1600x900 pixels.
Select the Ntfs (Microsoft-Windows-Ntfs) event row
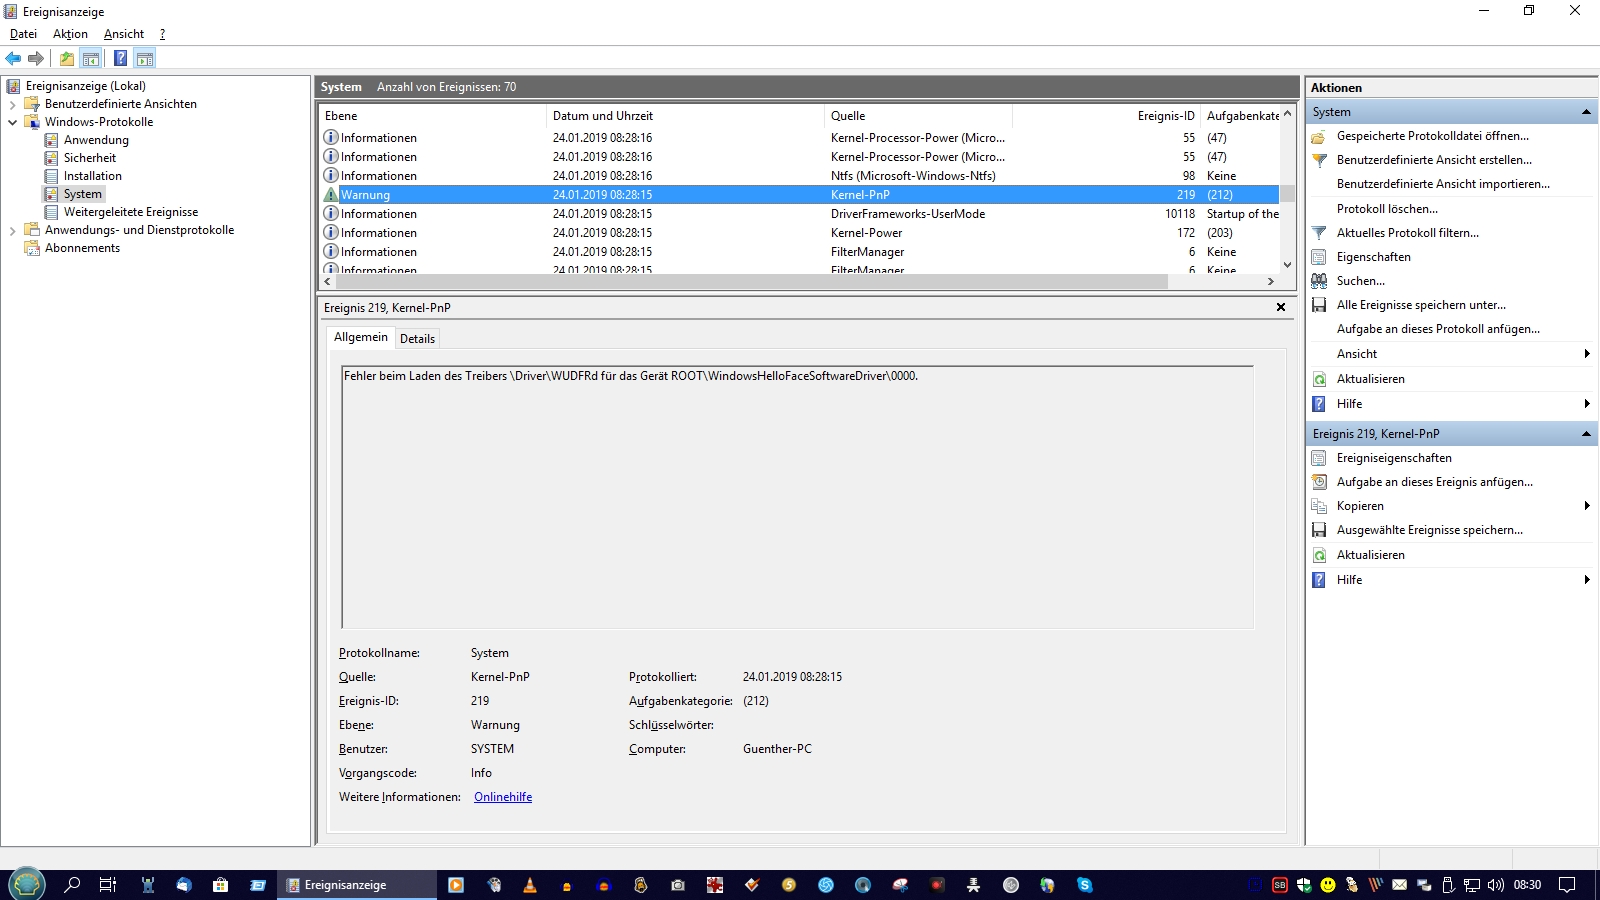(799, 176)
